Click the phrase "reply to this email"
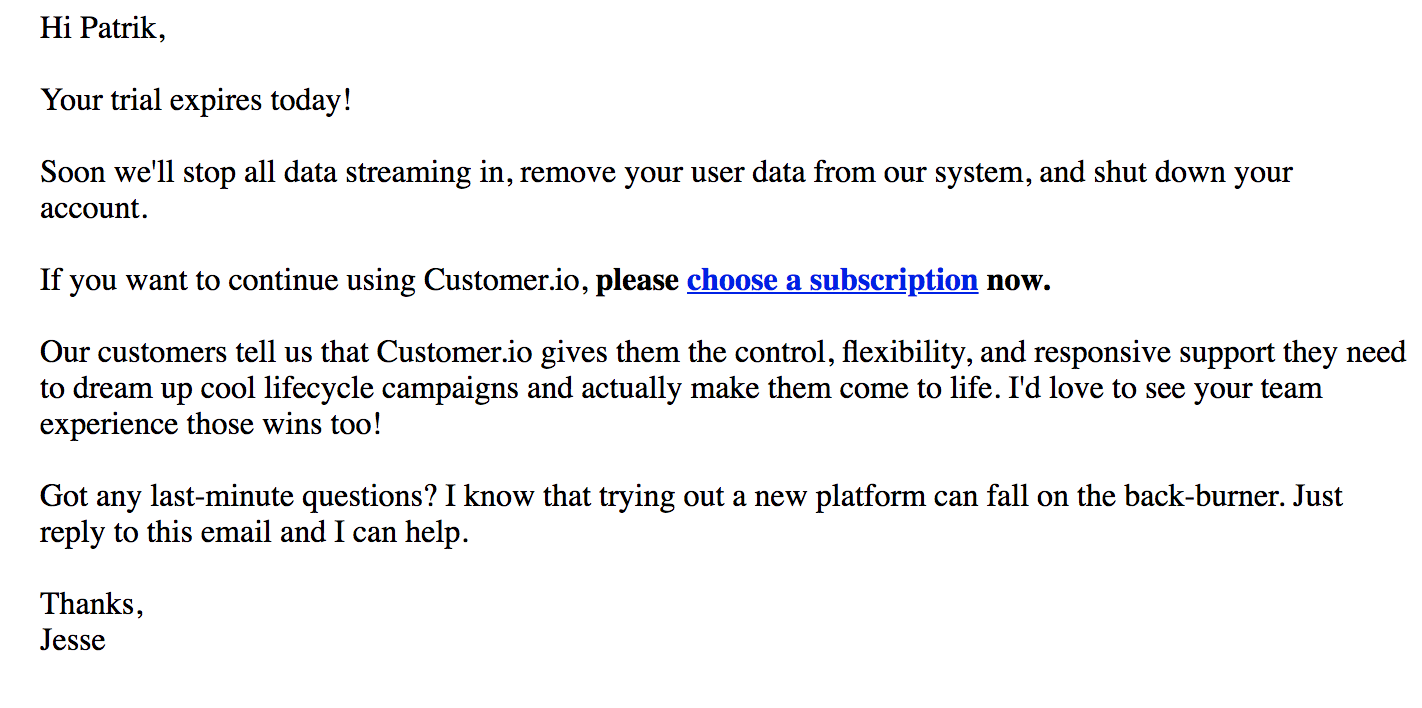The width and height of the screenshot is (1422, 708). (156, 532)
